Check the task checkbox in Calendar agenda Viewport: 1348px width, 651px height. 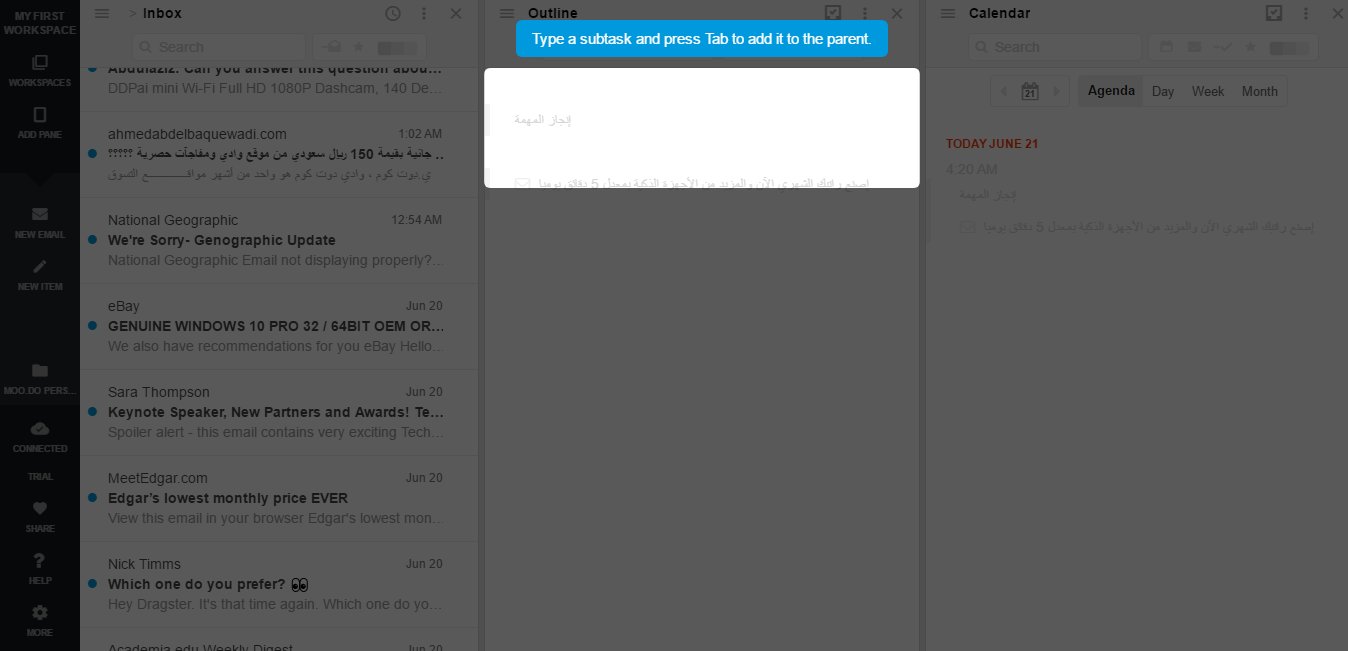967,227
